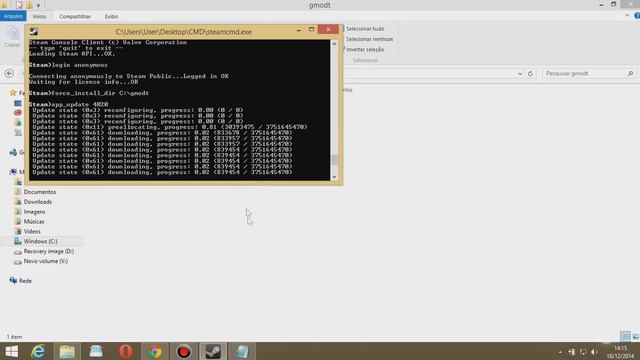The height and width of the screenshot is (360, 640).
Task: Open the Opera browser taskbar icon
Action: 126,351
